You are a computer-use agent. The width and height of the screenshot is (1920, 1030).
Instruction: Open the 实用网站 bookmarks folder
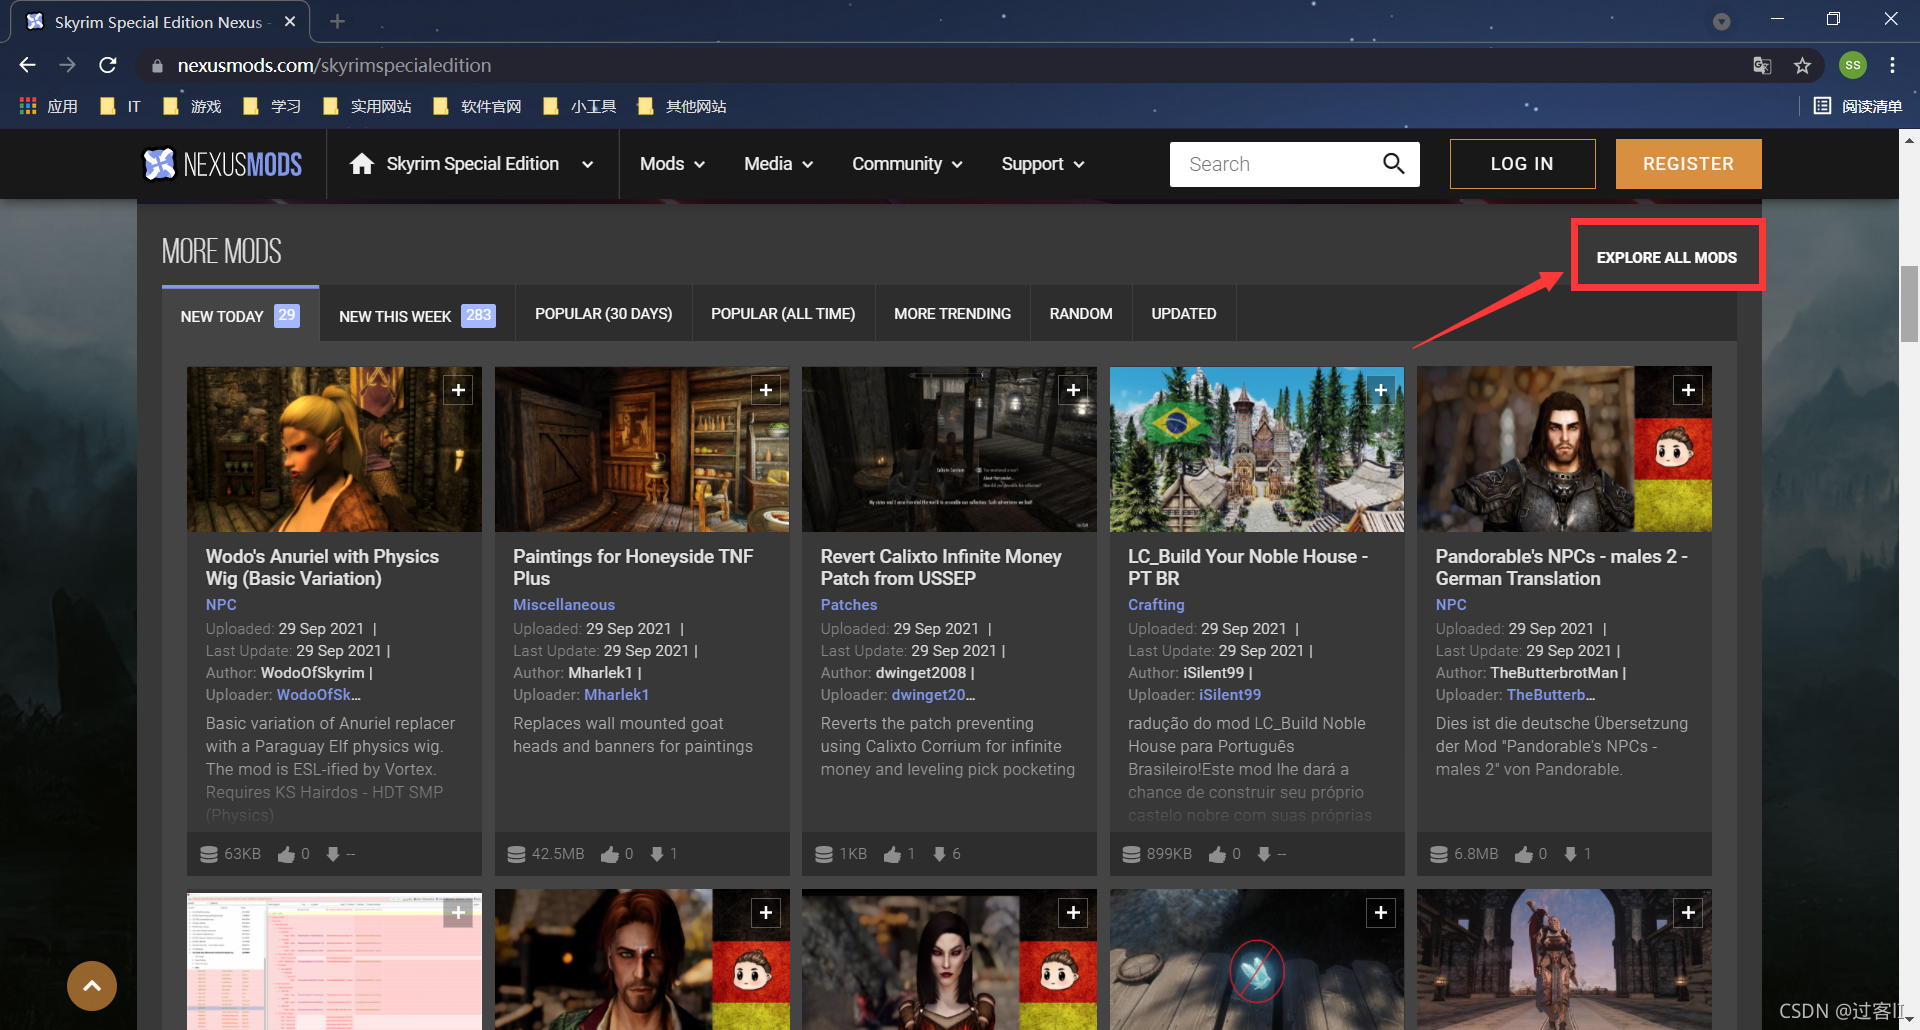[368, 106]
